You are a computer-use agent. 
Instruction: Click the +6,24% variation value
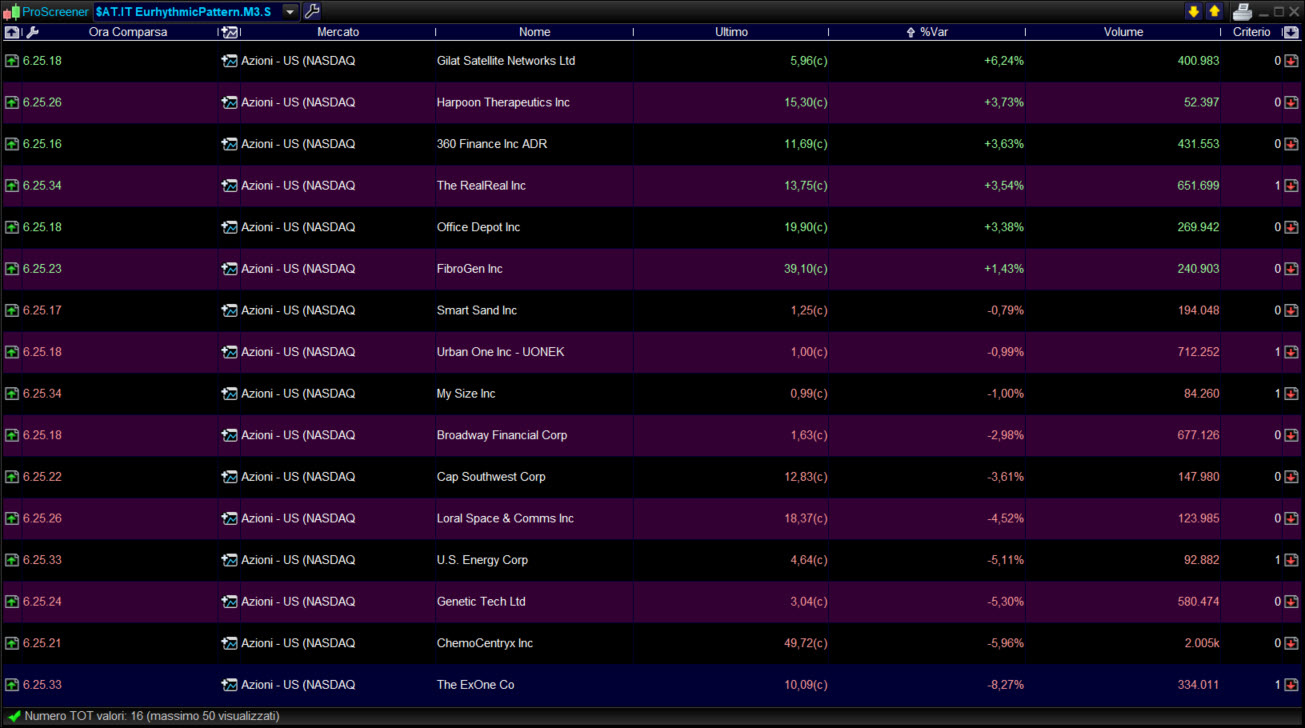(x=1004, y=61)
